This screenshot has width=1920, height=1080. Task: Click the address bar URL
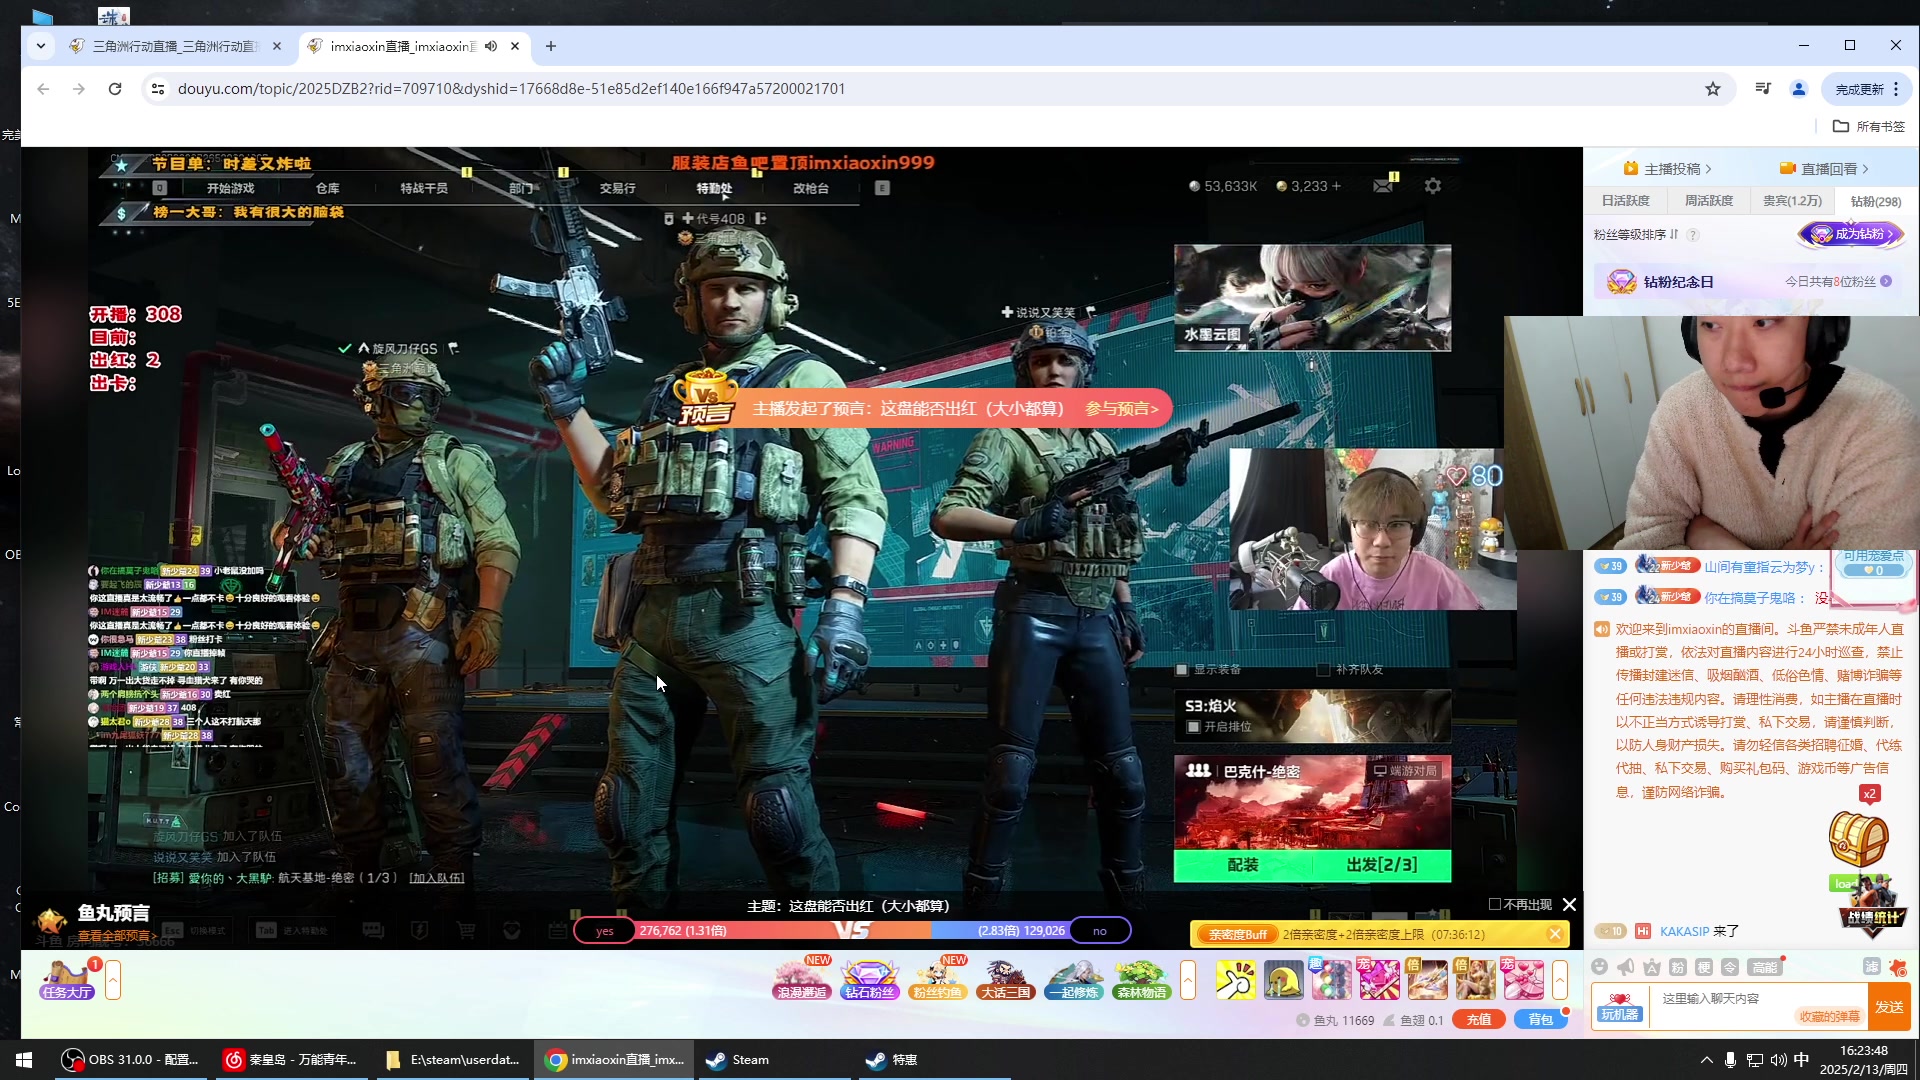(511, 89)
